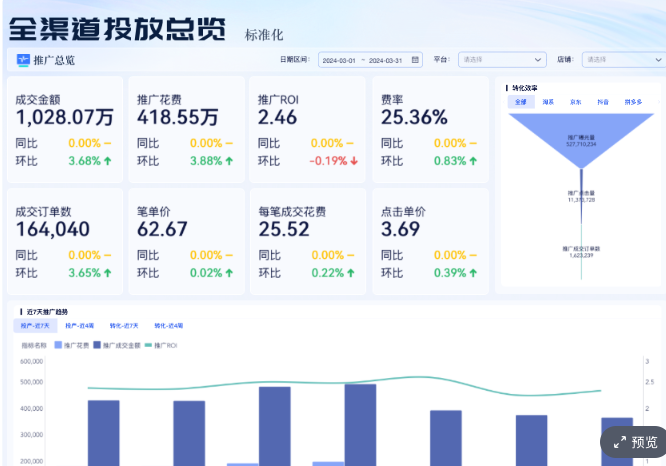Screen dimensions: 666x466
Task: Click the 预览 preview button
Action: 635,442
